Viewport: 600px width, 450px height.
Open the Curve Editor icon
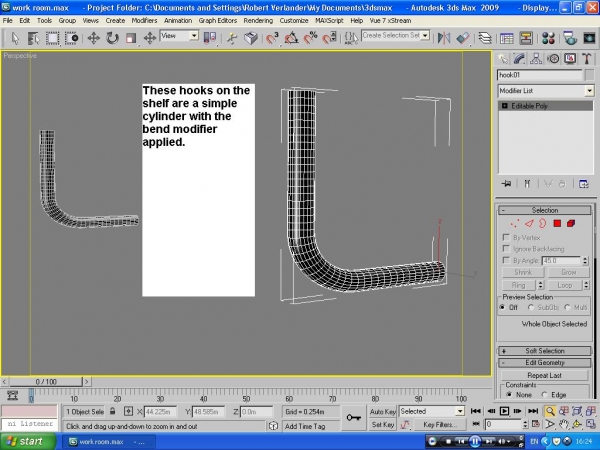coord(507,38)
